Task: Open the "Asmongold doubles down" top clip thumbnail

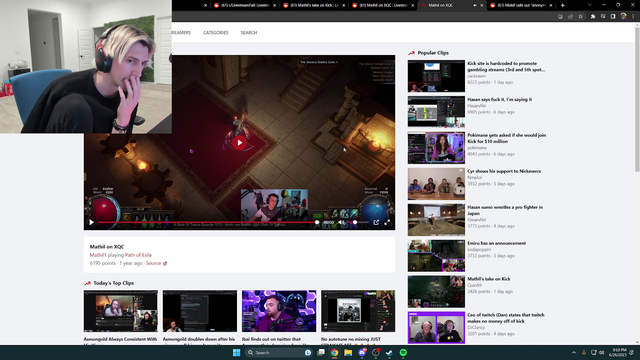Action: [x=200, y=311]
